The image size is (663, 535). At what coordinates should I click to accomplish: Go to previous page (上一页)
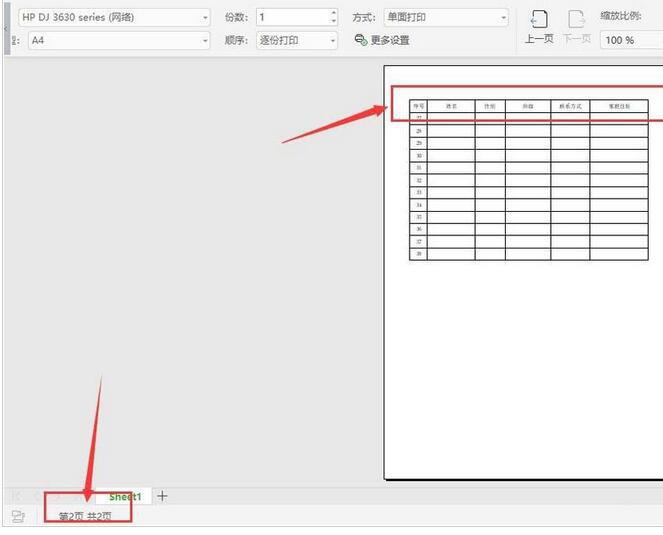[538, 20]
